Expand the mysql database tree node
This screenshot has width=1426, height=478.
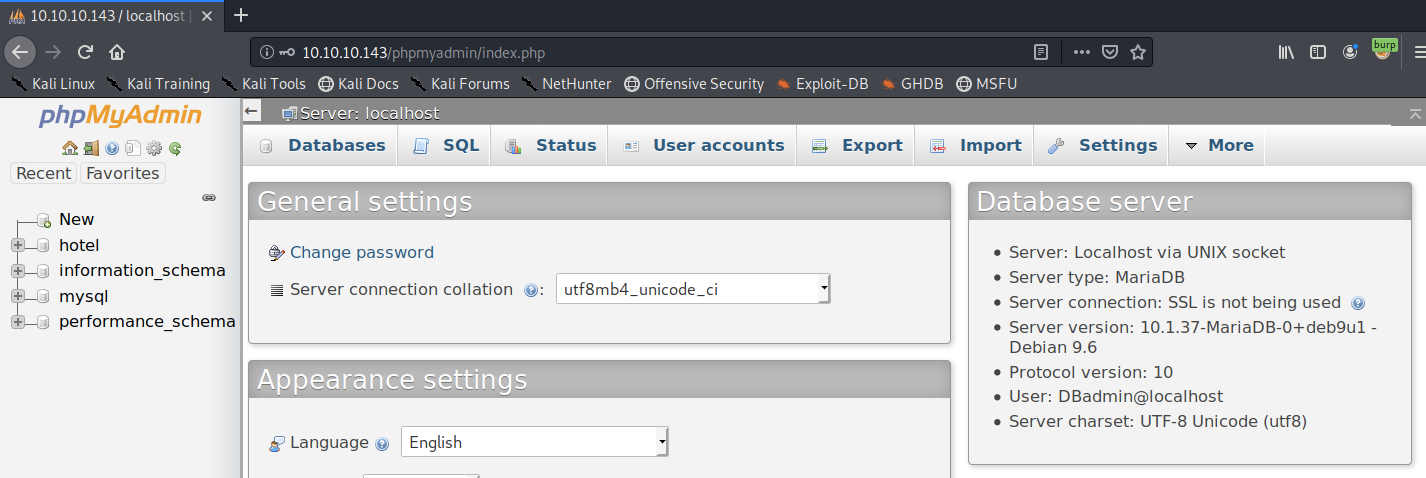click(17, 297)
